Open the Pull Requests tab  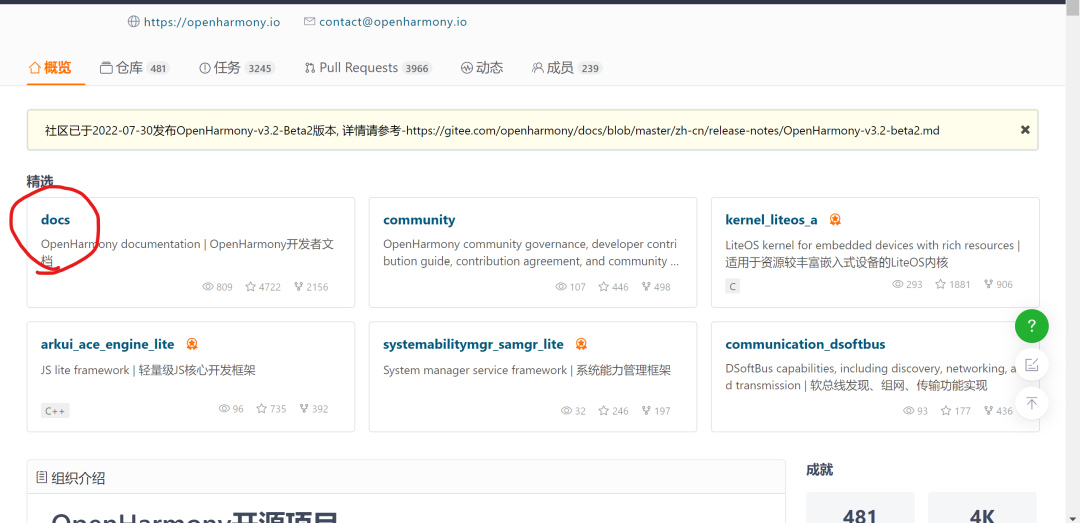(367, 68)
